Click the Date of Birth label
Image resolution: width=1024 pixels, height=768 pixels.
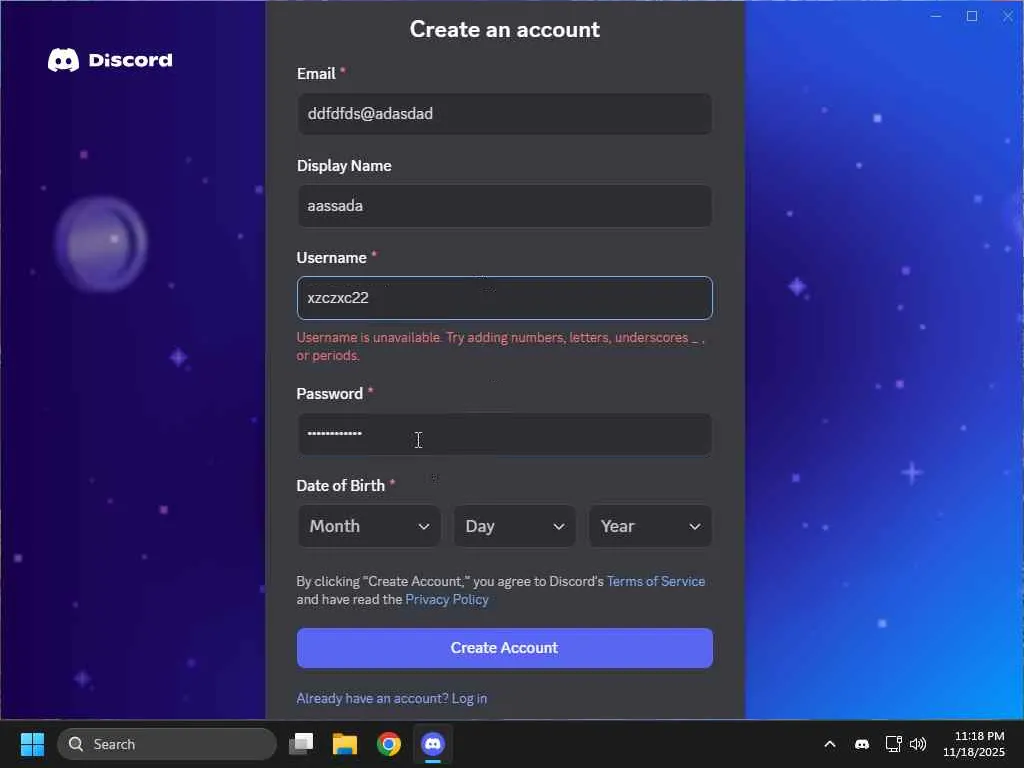click(340, 485)
